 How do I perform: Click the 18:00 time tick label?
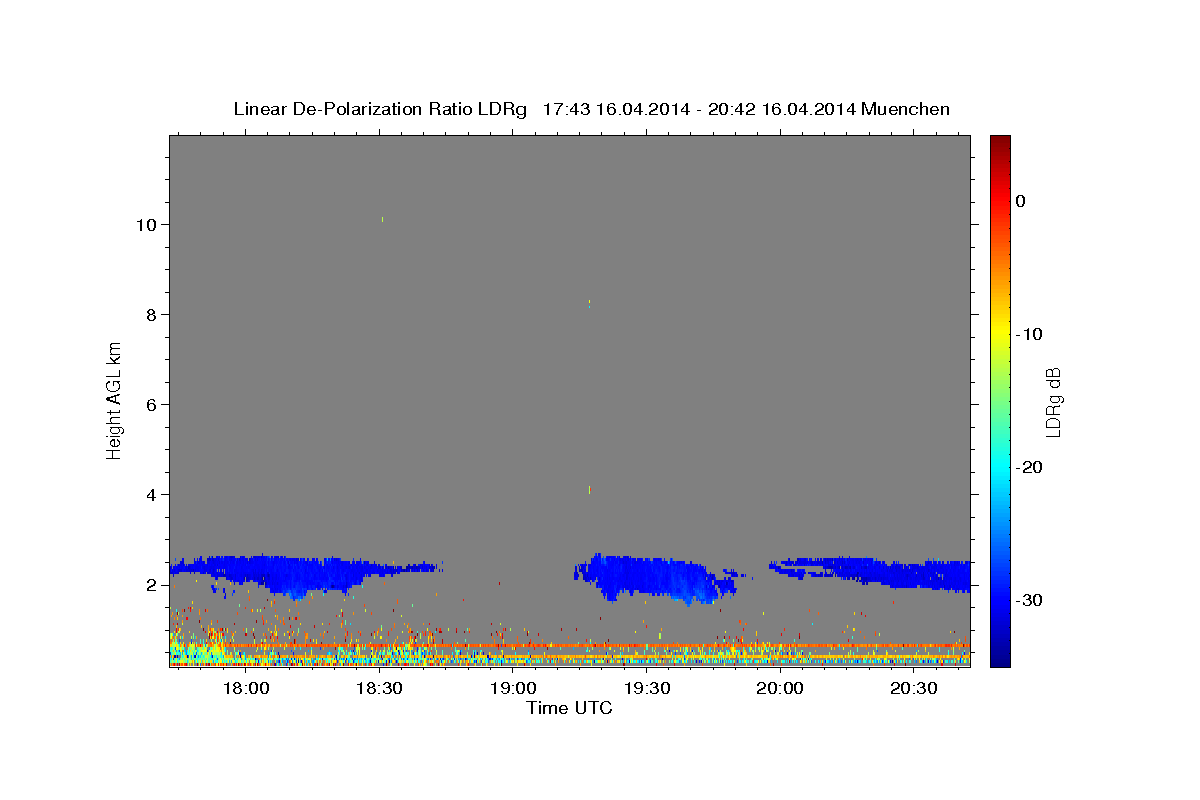click(x=245, y=688)
